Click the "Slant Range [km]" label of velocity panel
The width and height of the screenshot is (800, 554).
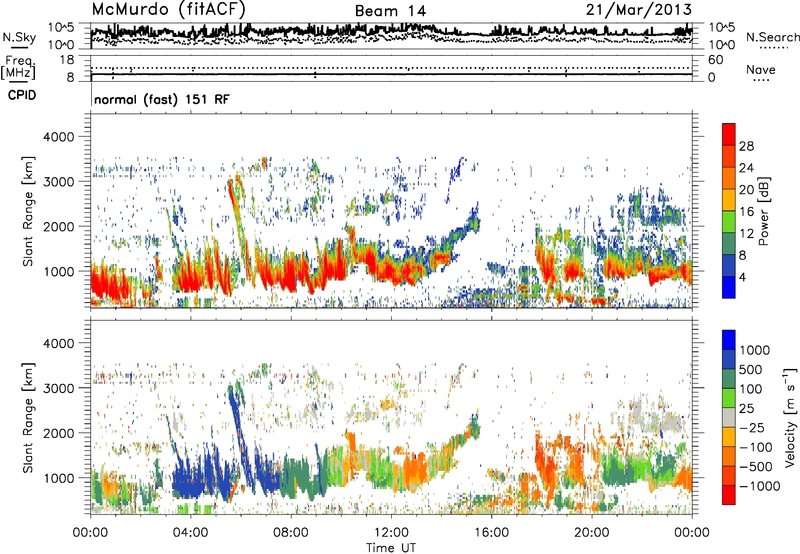click(28, 417)
